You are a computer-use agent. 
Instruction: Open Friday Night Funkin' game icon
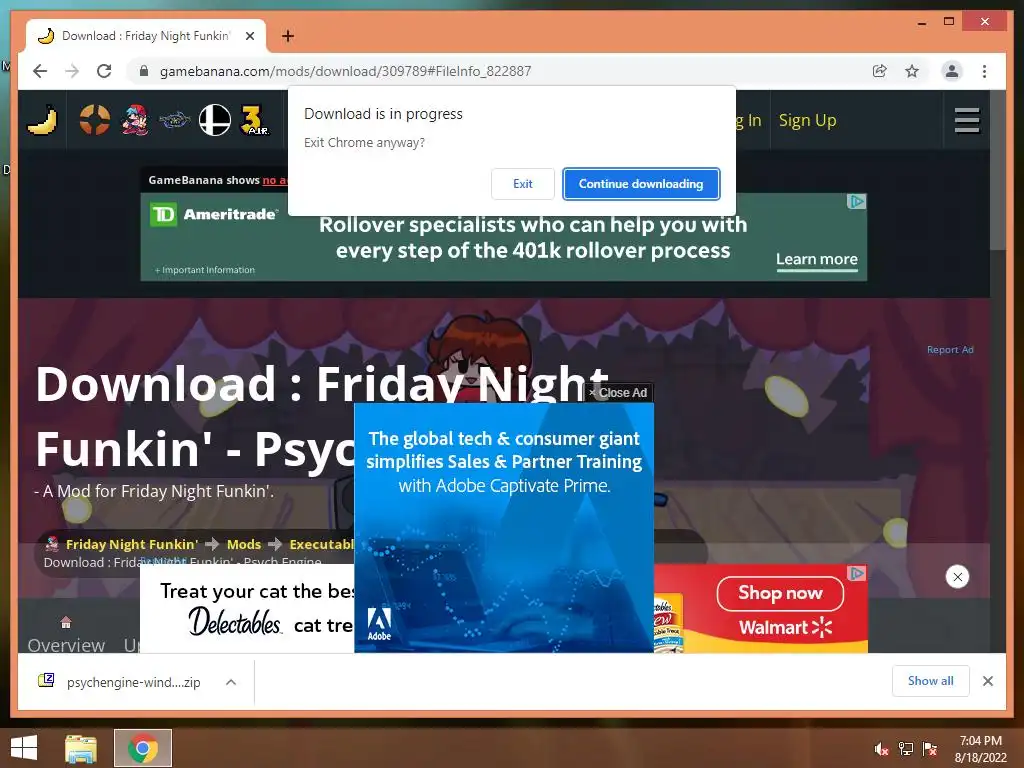[135, 120]
